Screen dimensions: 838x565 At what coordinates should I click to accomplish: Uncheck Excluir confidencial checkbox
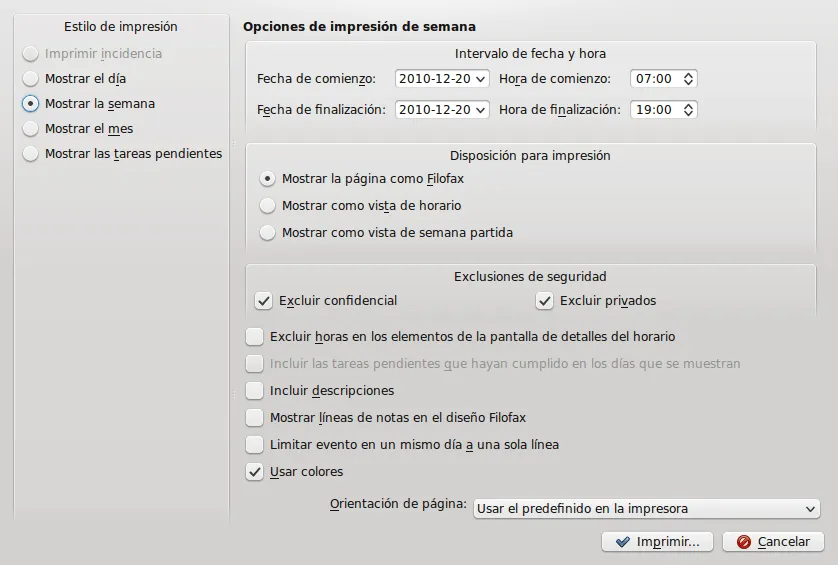coord(263,301)
